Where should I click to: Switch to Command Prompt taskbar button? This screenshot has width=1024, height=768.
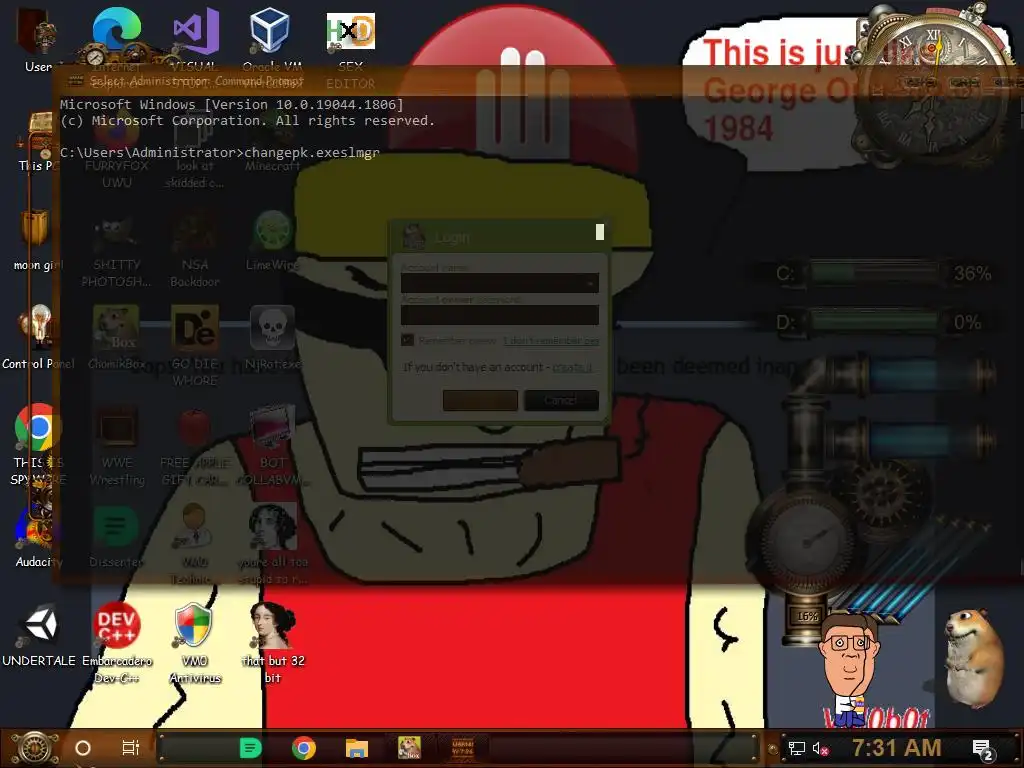[x=463, y=748]
